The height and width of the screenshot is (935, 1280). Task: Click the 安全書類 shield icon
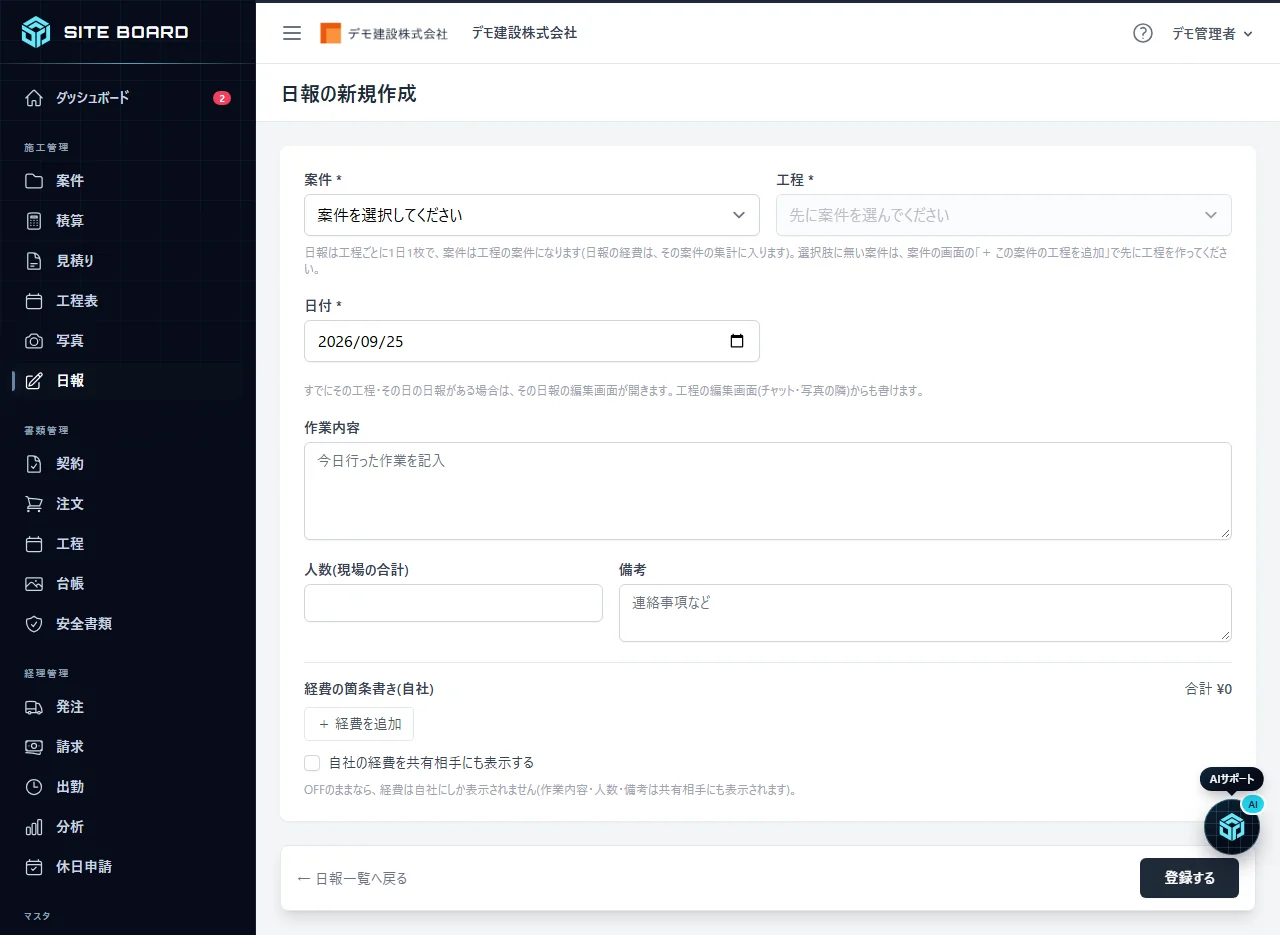34,624
